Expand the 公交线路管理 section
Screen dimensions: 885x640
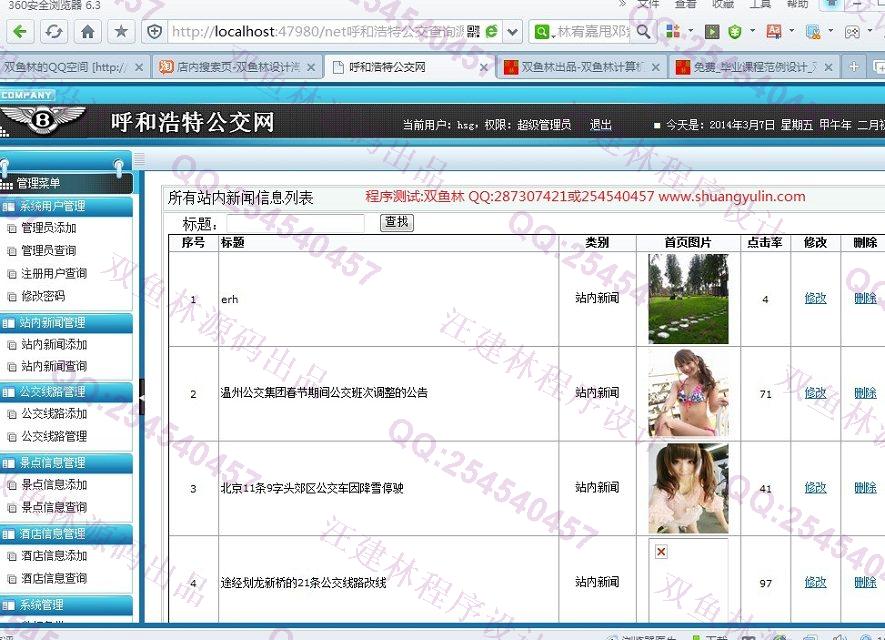[x=67, y=392]
